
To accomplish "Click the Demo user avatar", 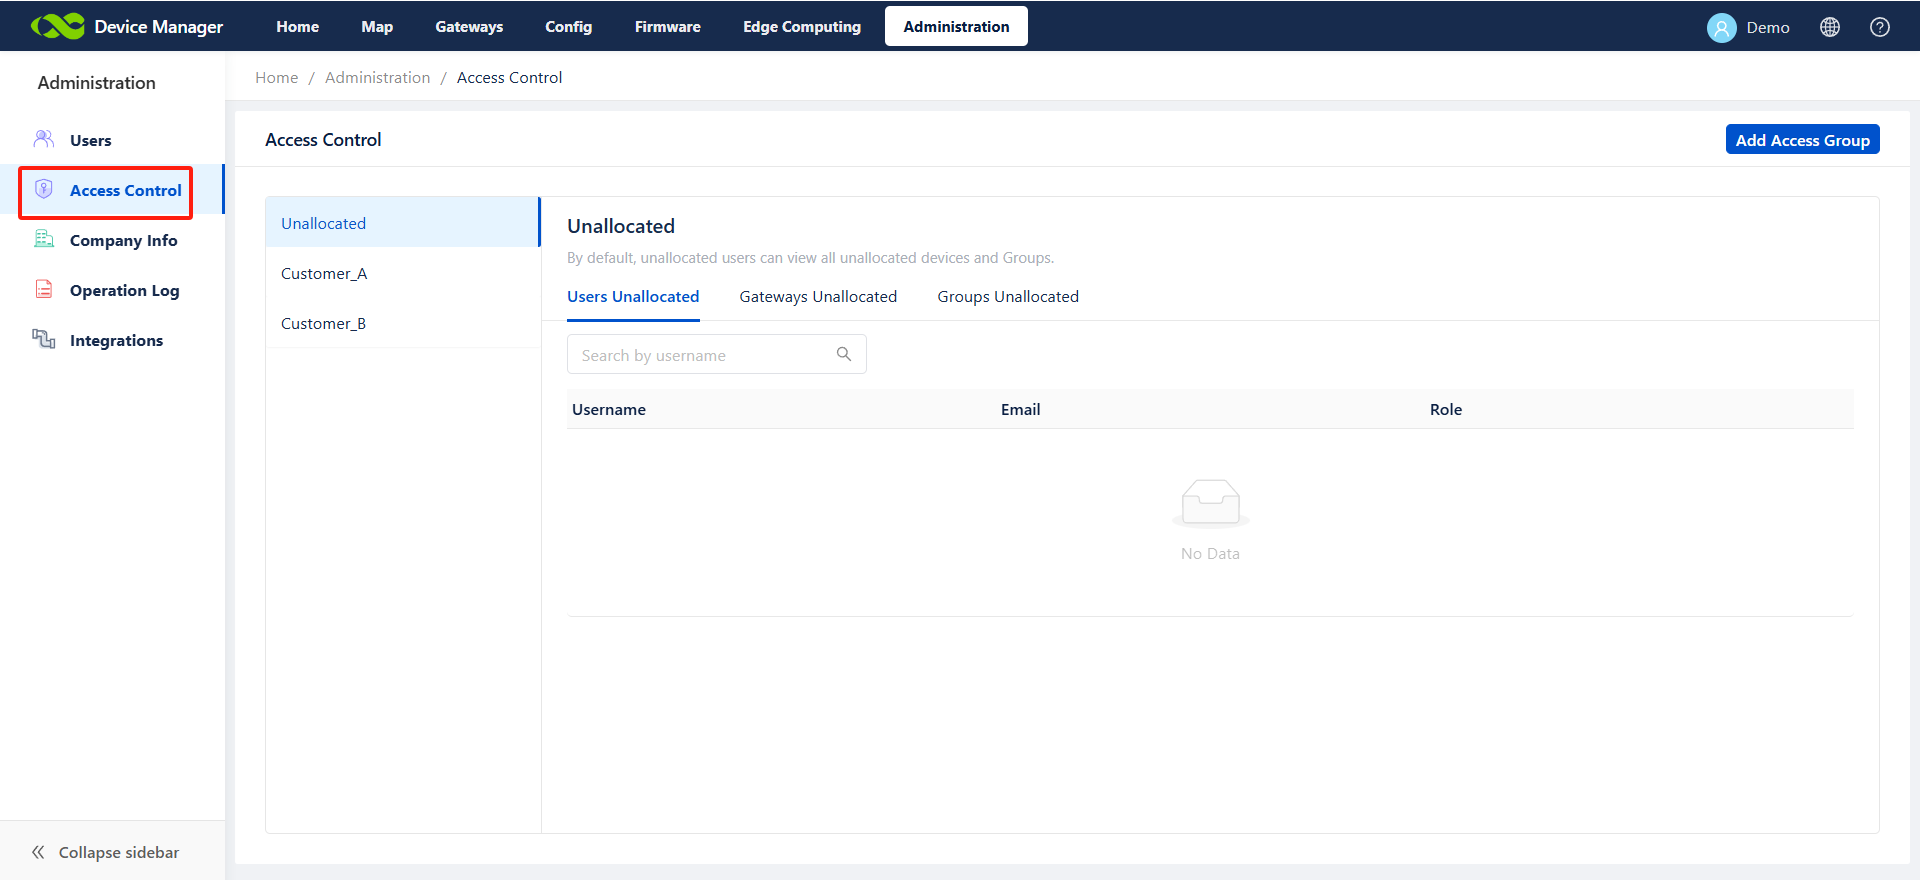I will (x=1721, y=28).
